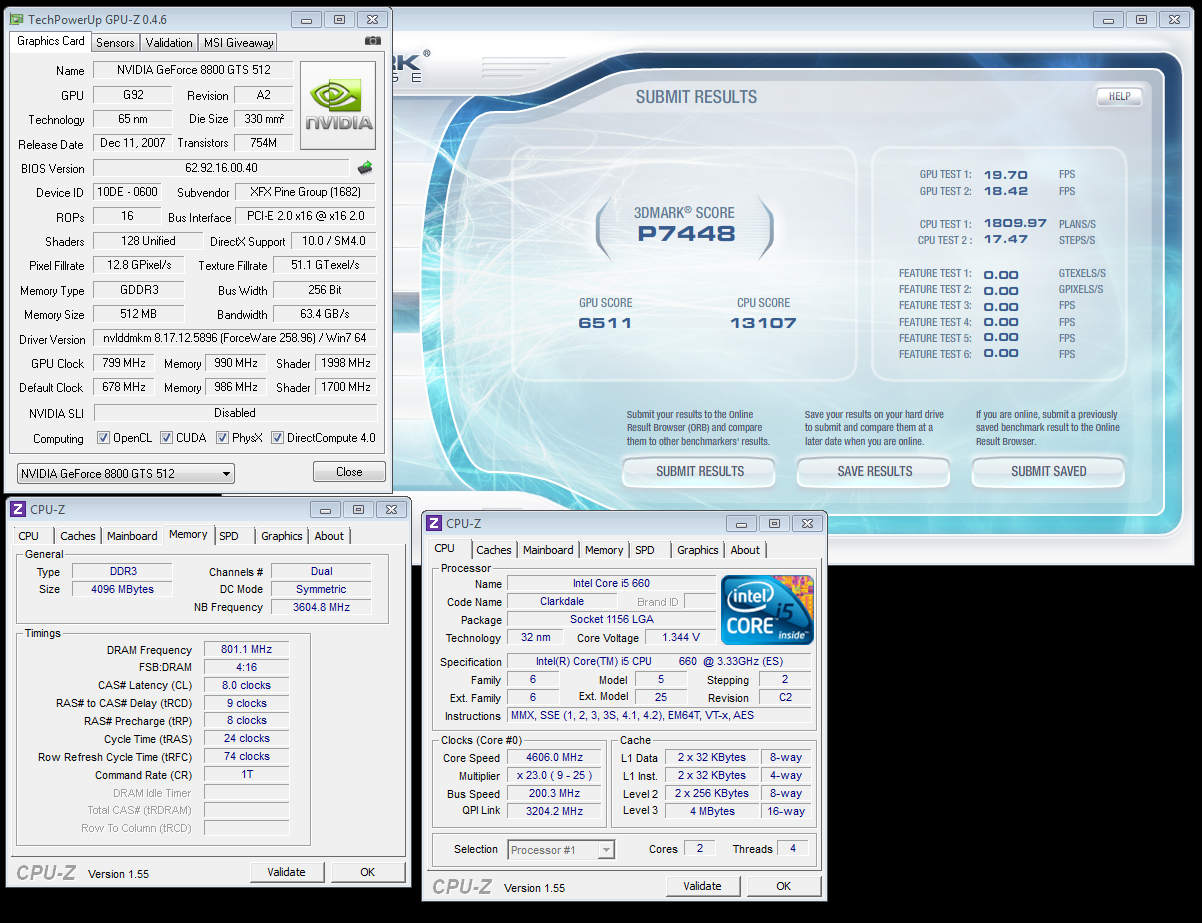
Task: Click the FSB:DRAM 4:16 value
Action: coord(246,667)
